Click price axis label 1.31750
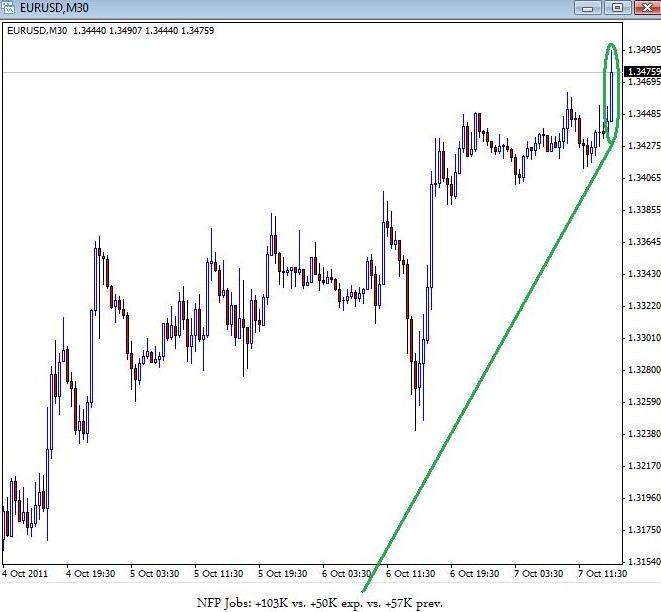Viewport: 661px width, 612px height. pos(644,530)
